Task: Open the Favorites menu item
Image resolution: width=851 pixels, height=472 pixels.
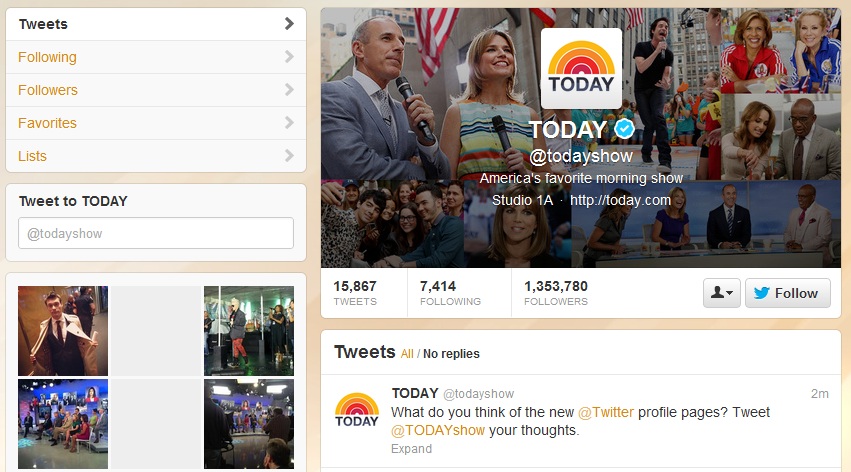Action: (156, 123)
